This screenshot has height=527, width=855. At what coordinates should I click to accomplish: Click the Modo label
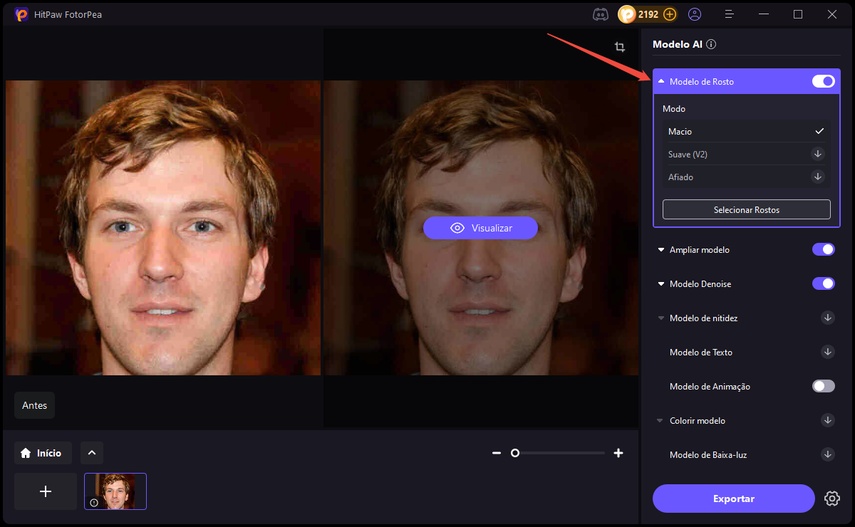[x=673, y=109]
